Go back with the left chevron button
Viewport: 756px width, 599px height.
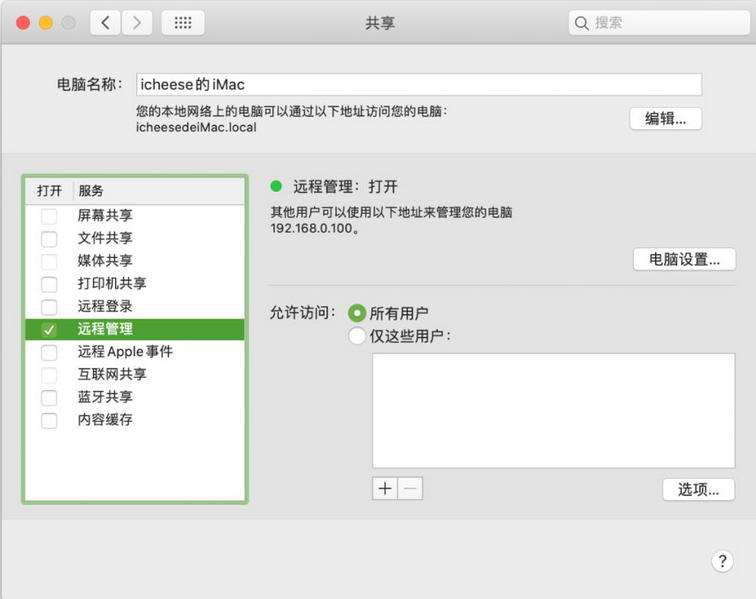pos(105,23)
